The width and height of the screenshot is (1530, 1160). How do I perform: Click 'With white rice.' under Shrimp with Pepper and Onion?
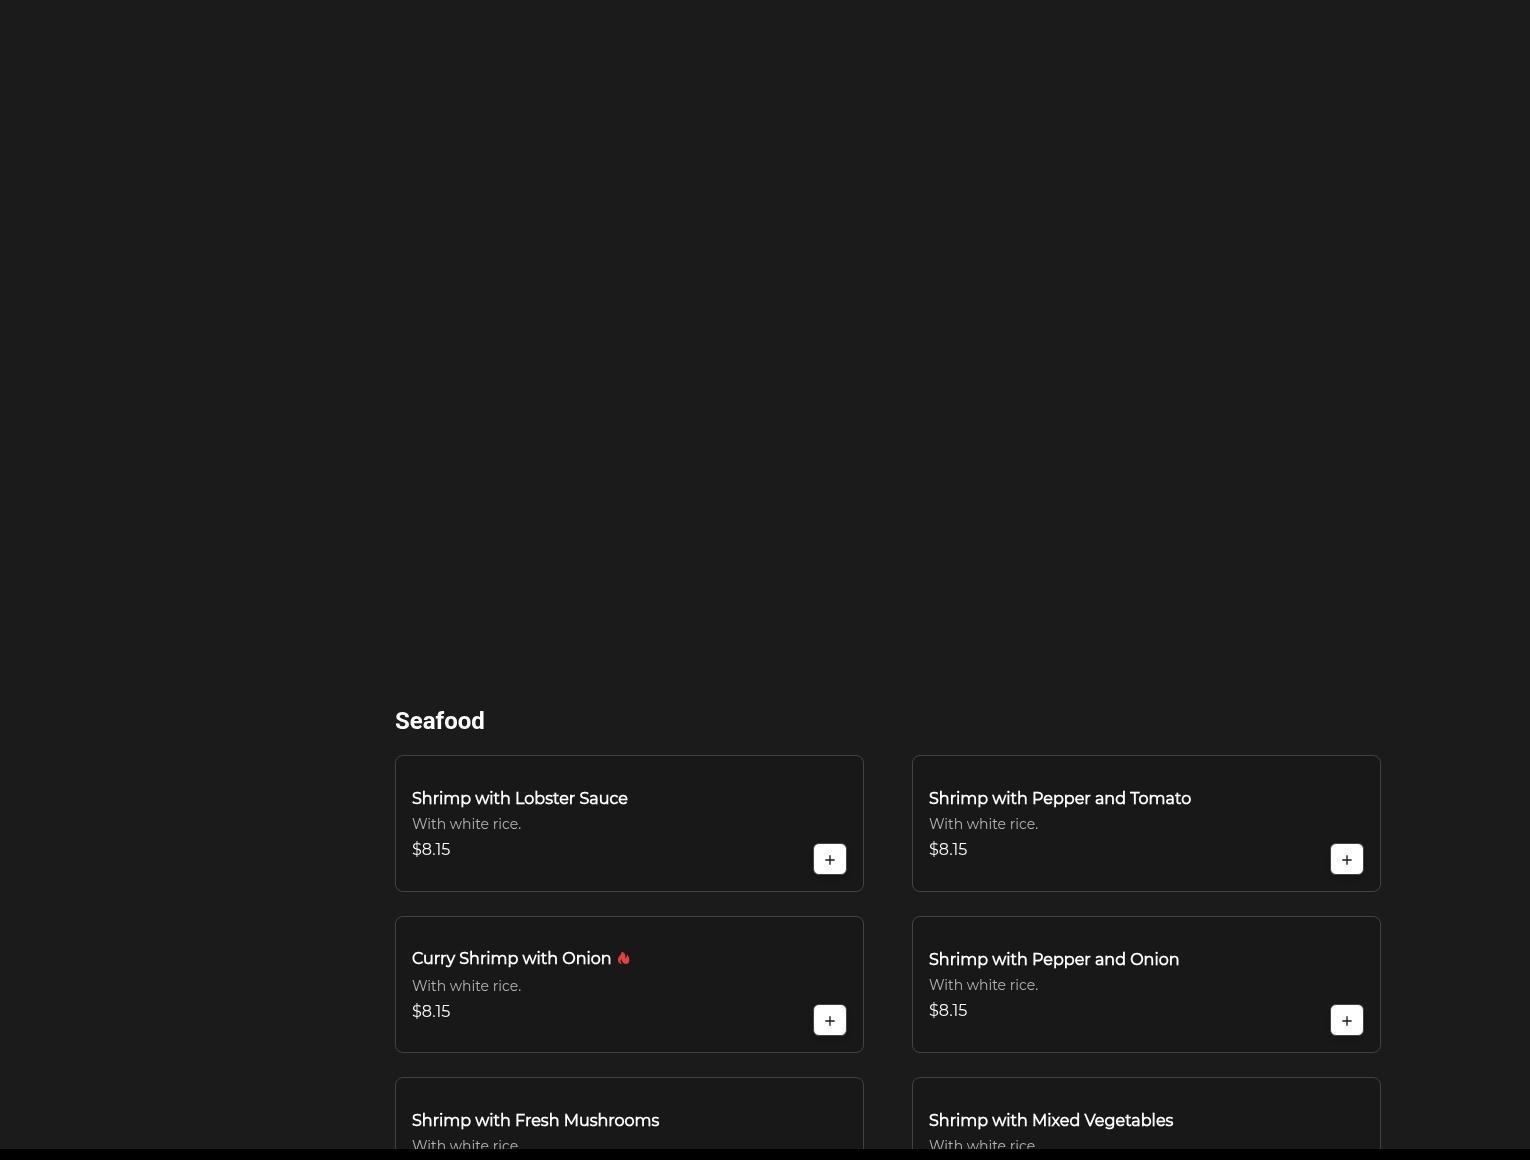click(x=983, y=985)
